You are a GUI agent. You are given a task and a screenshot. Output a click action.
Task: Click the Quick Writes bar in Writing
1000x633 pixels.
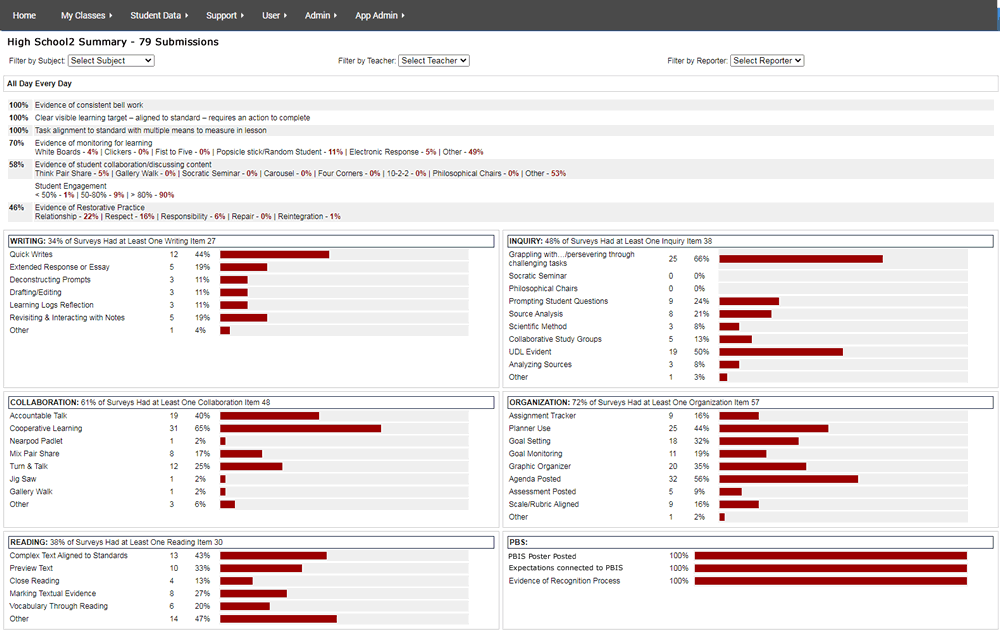click(x=274, y=255)
